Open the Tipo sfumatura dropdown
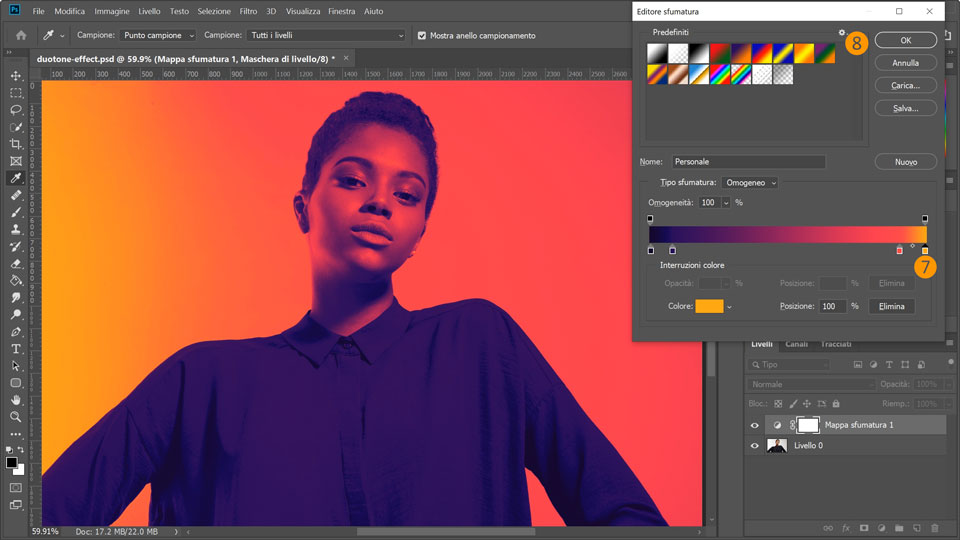This screenshot has height=540, width=960. 749,183
